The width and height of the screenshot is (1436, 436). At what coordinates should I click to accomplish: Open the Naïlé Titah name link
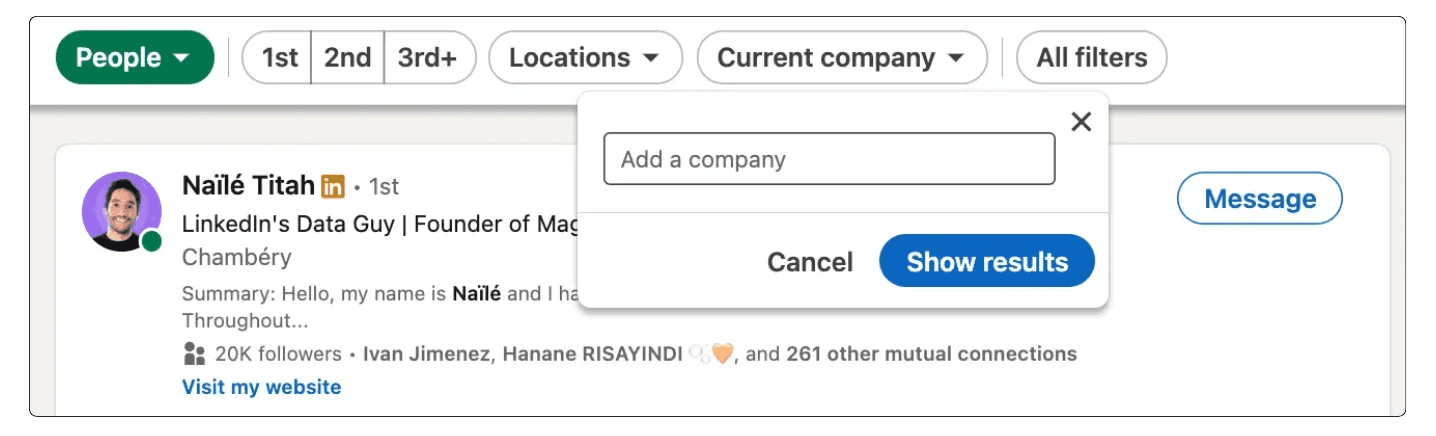pos(248,186)
